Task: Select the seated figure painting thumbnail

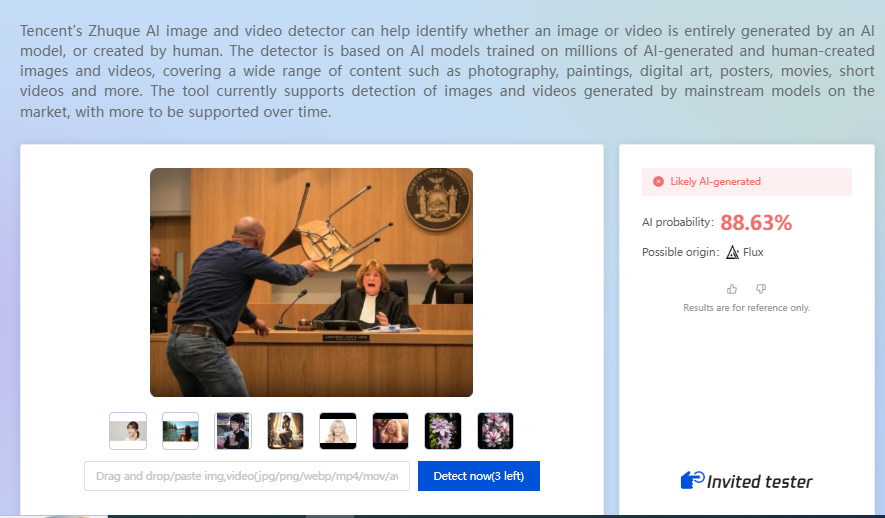Action: click(286, 431)
